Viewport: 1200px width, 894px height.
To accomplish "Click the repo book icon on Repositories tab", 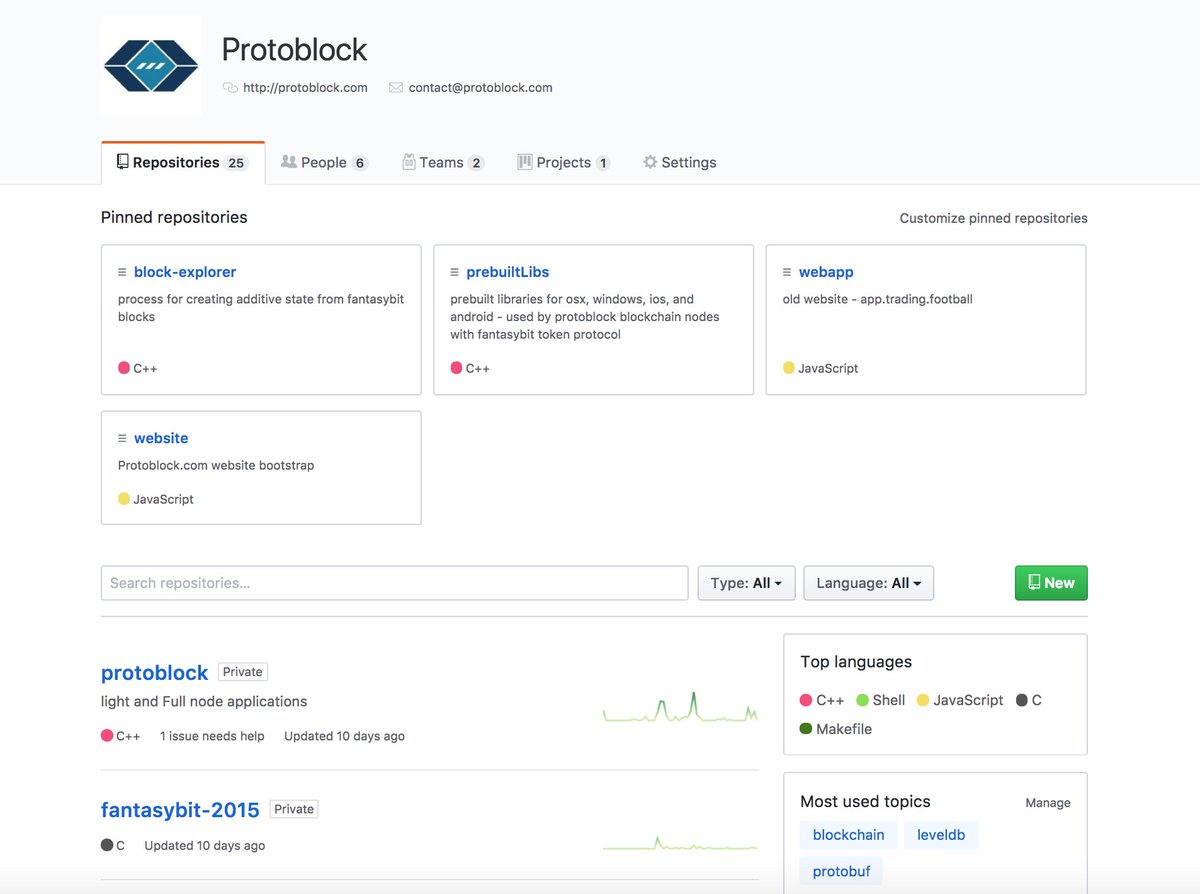I will click(122, 162).
